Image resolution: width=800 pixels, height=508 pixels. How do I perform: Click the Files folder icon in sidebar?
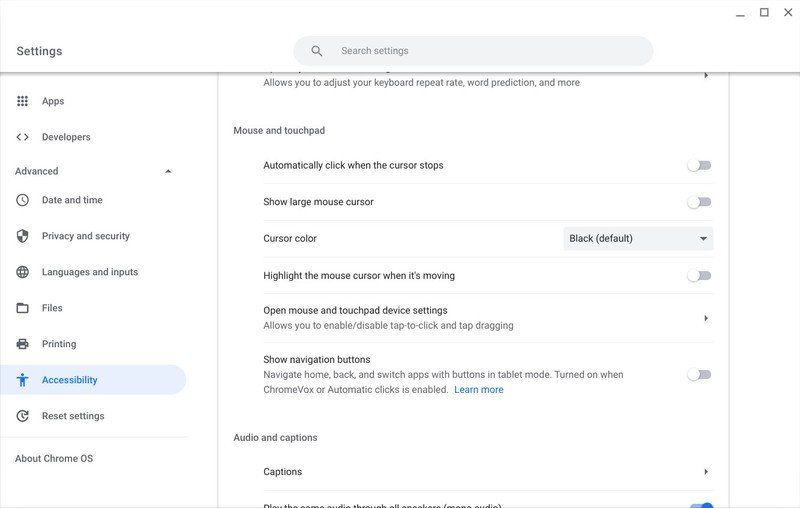(22, 308)
